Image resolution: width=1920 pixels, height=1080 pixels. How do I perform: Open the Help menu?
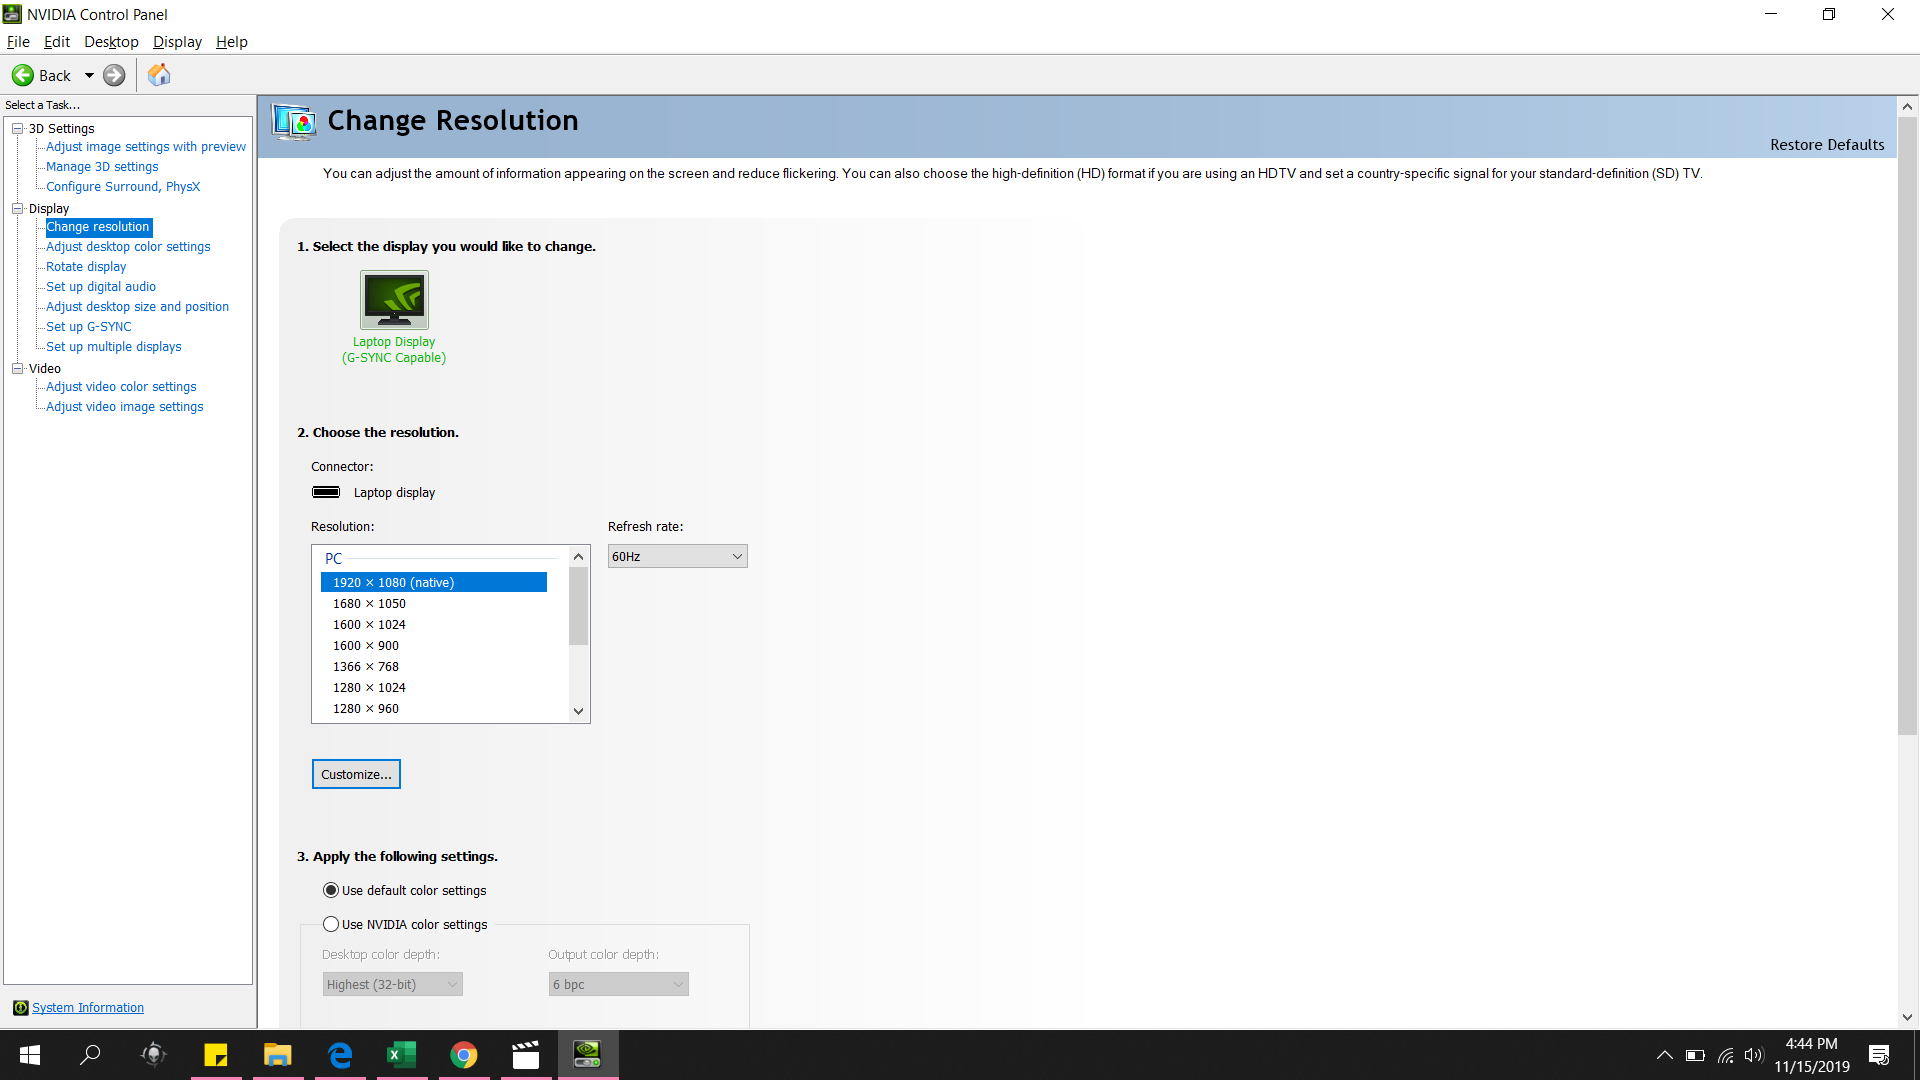pos(231,41)
